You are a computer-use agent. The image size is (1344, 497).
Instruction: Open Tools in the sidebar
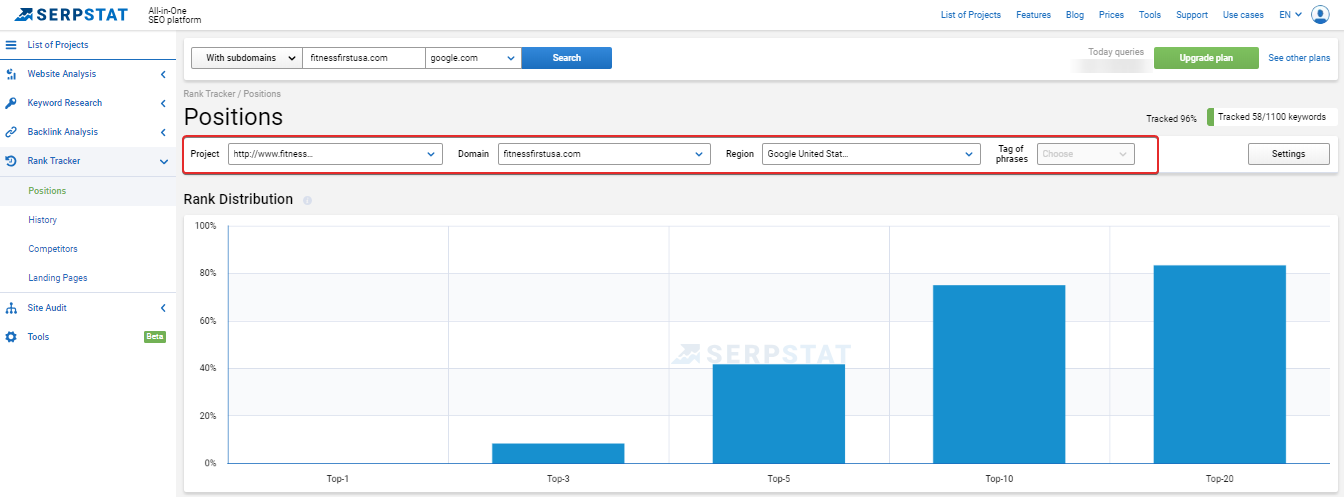click(x=38, y=337)
